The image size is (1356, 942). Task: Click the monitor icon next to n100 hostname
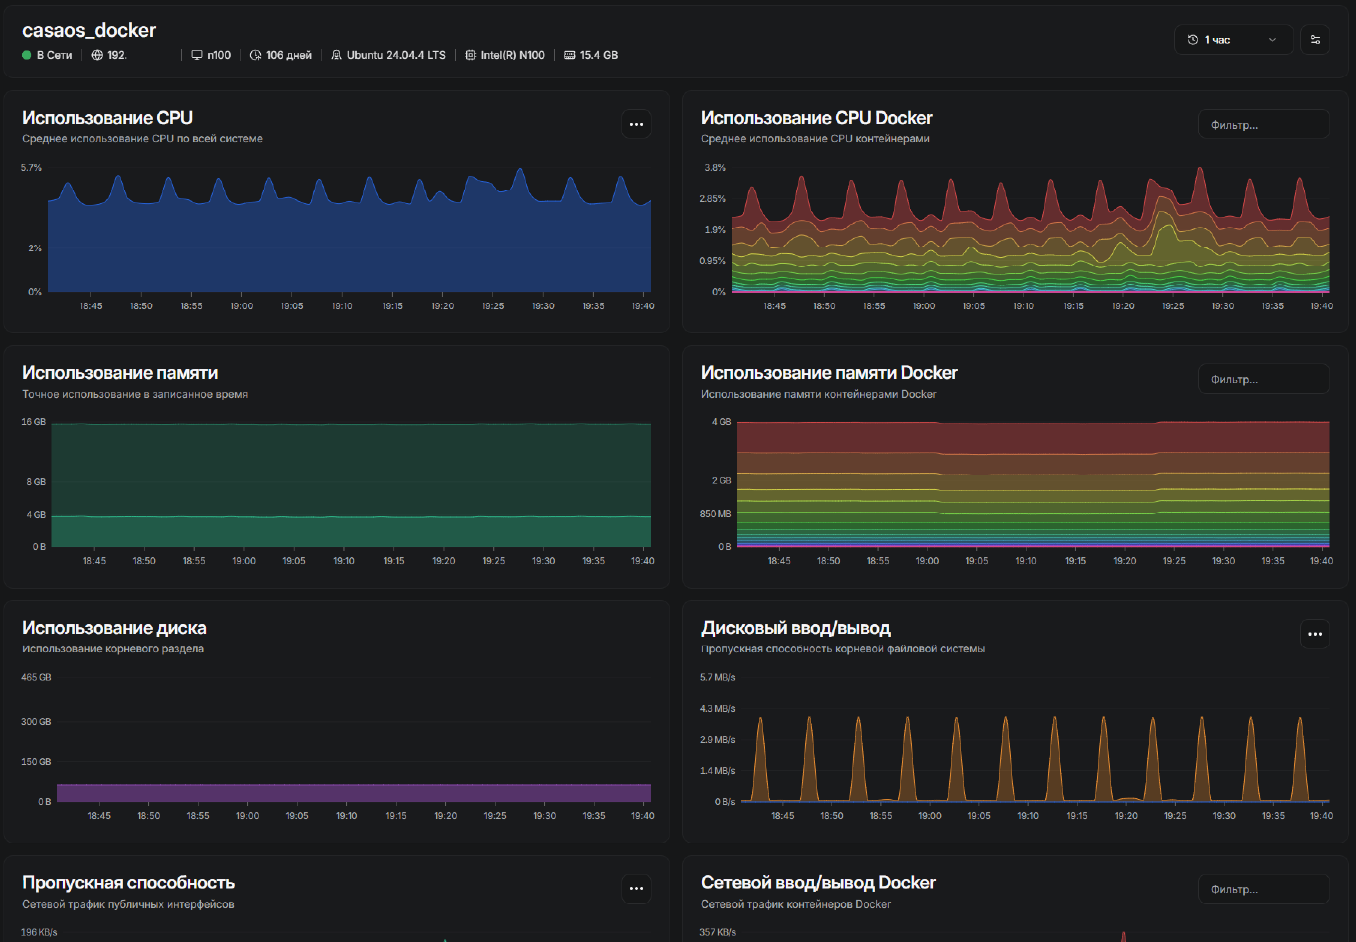point(197,55)
